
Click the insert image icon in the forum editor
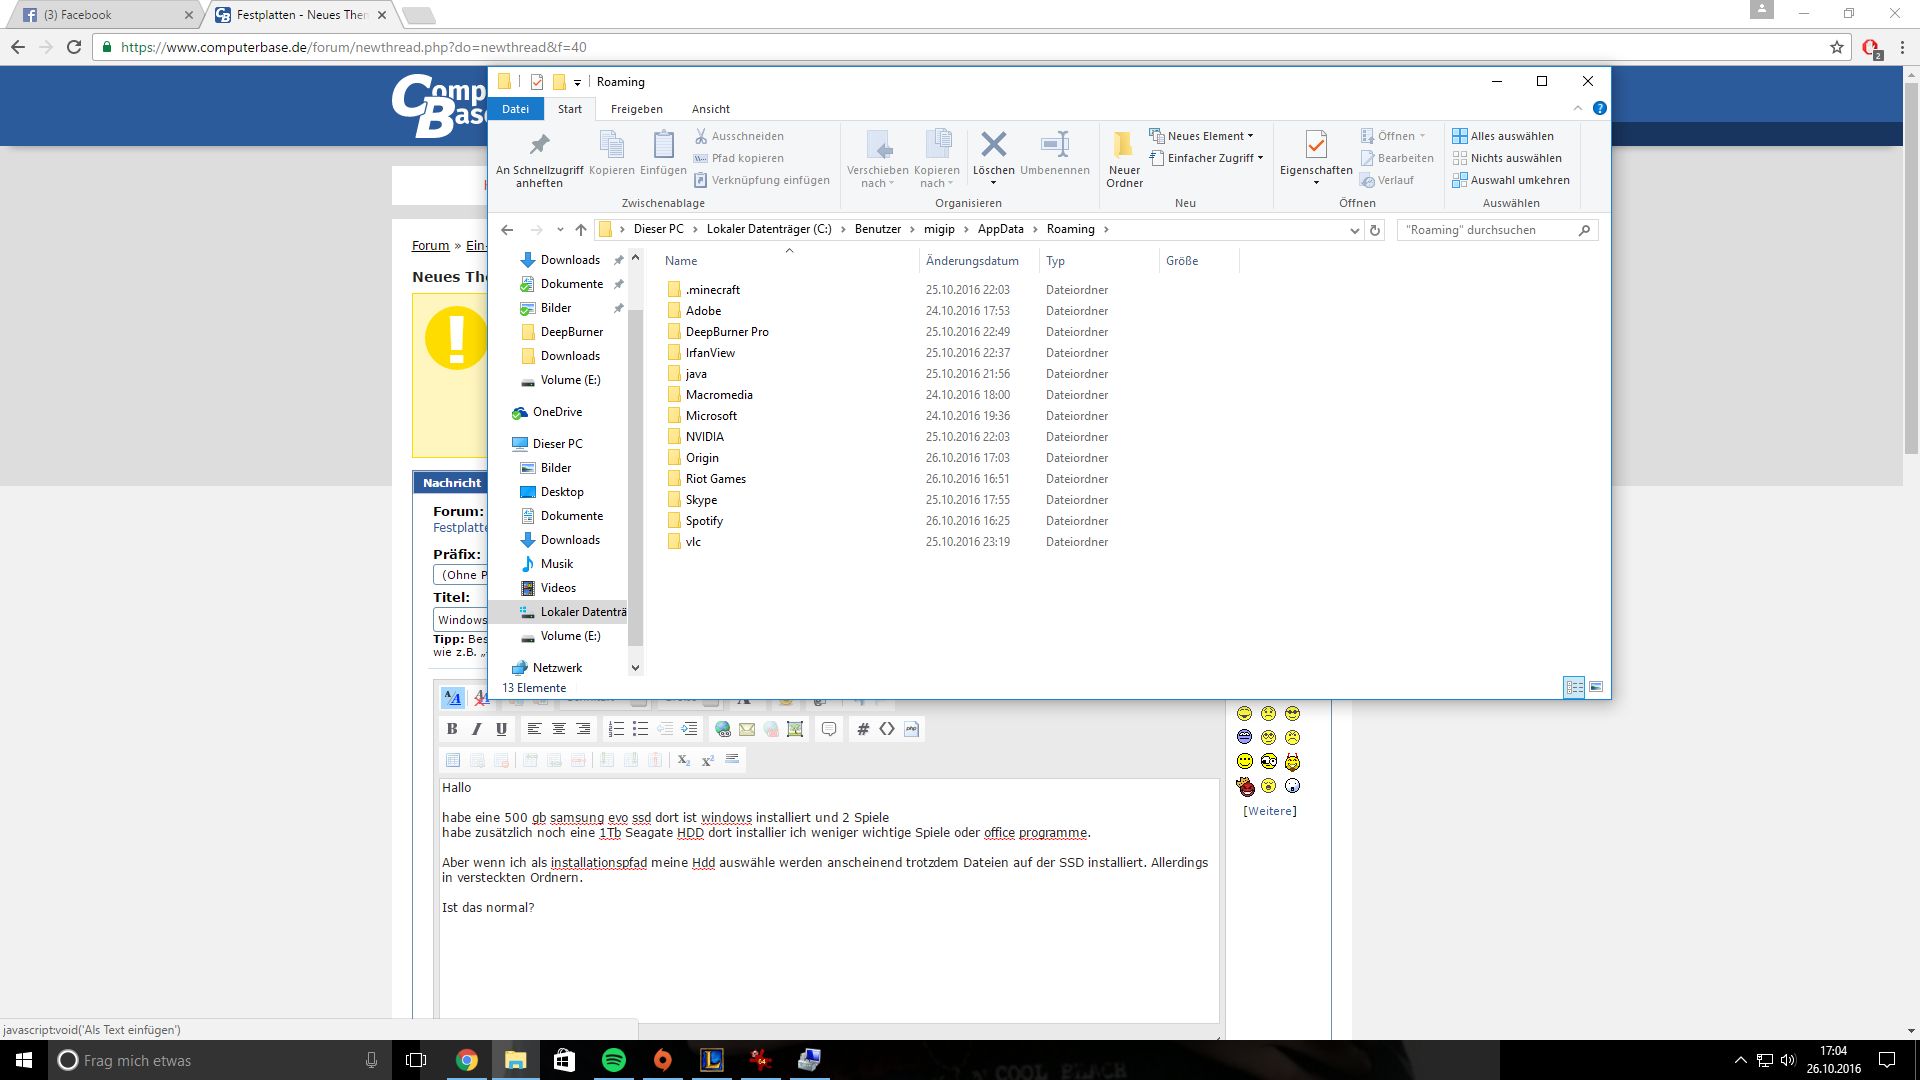(795, 729)
